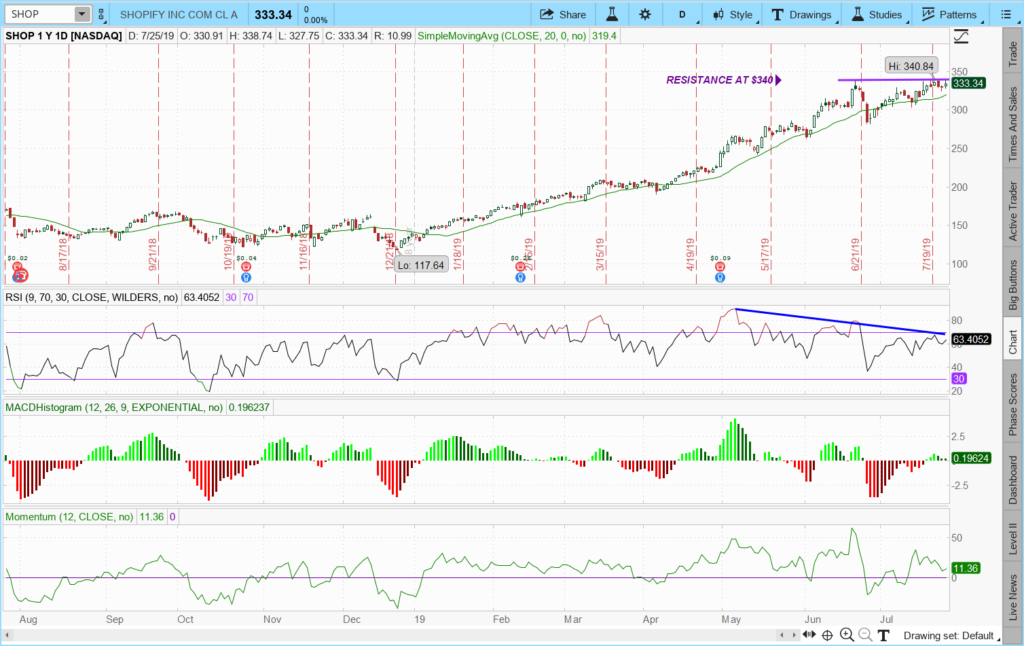The height and width of the screenshot is (646, 1024).
Task: Open the Studies menu
Action: (x=876, y=15)
